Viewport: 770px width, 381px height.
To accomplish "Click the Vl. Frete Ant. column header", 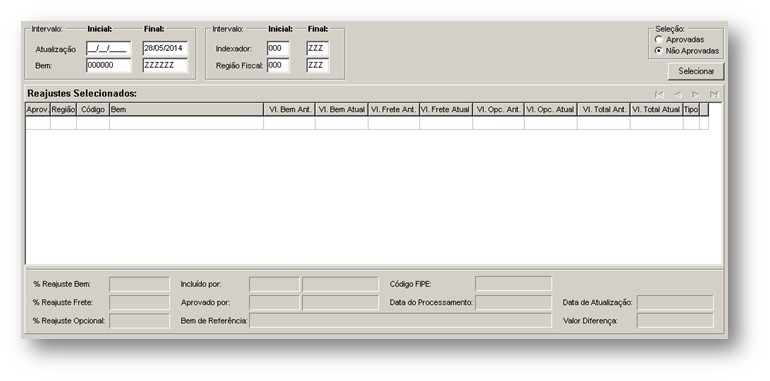I will click(x=394, y=109).
